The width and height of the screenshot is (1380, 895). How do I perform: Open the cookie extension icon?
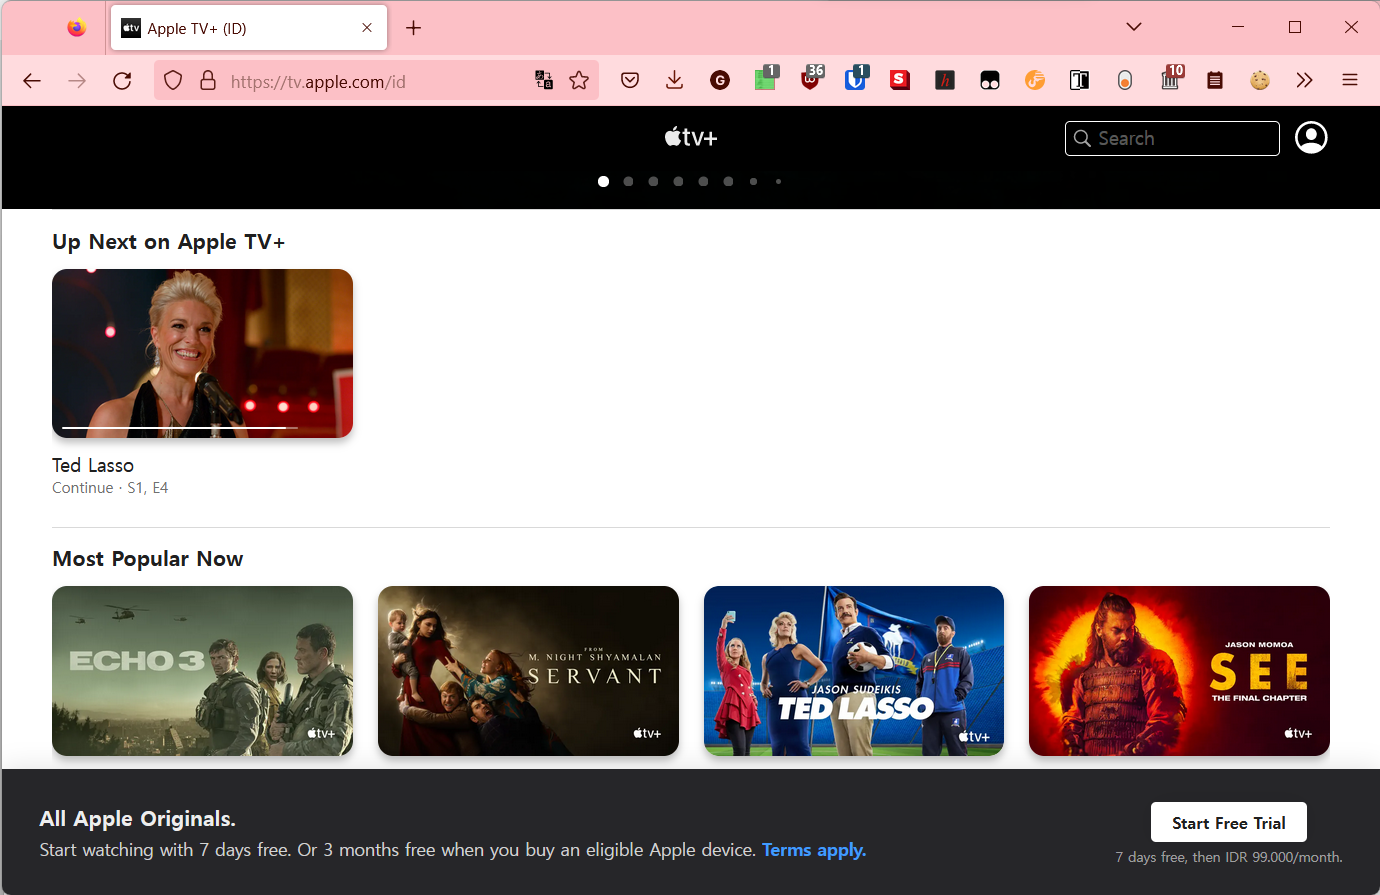(x=1260, y=81)
